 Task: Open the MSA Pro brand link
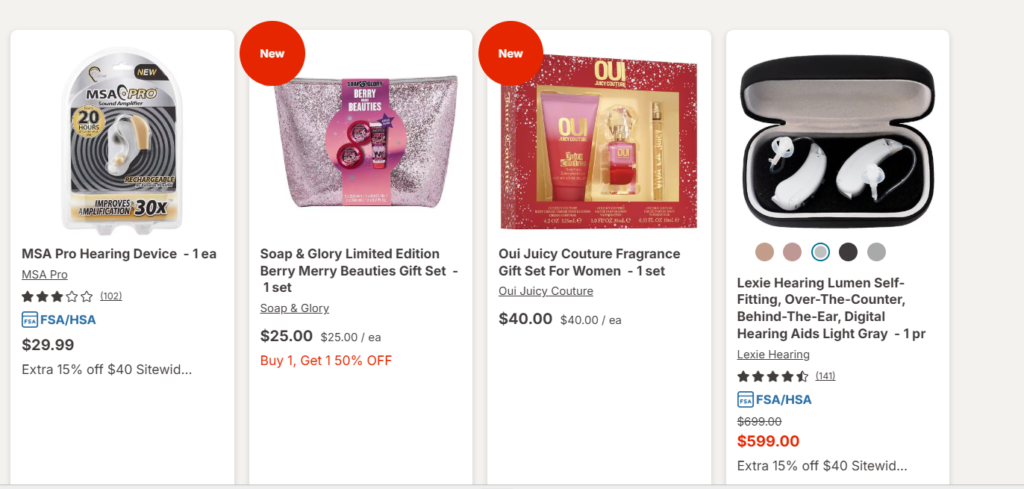[x=44, y=275]
